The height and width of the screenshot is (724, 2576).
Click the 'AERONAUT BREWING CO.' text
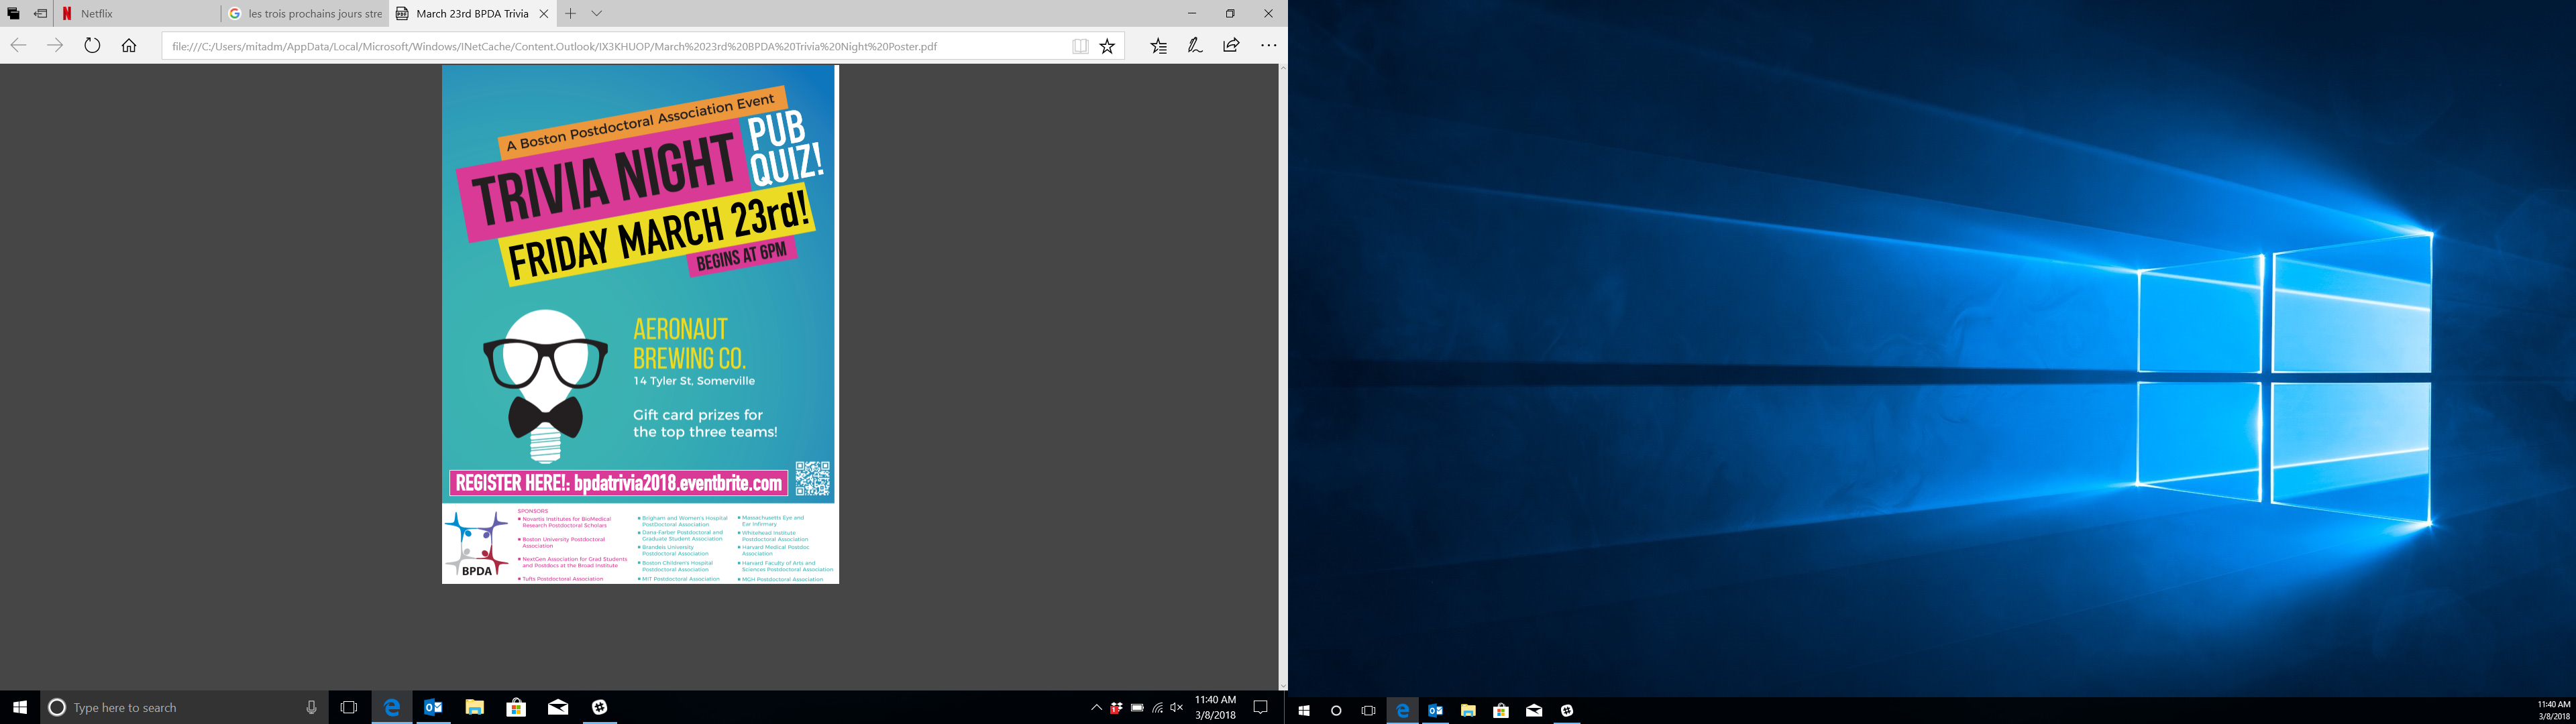690,343
